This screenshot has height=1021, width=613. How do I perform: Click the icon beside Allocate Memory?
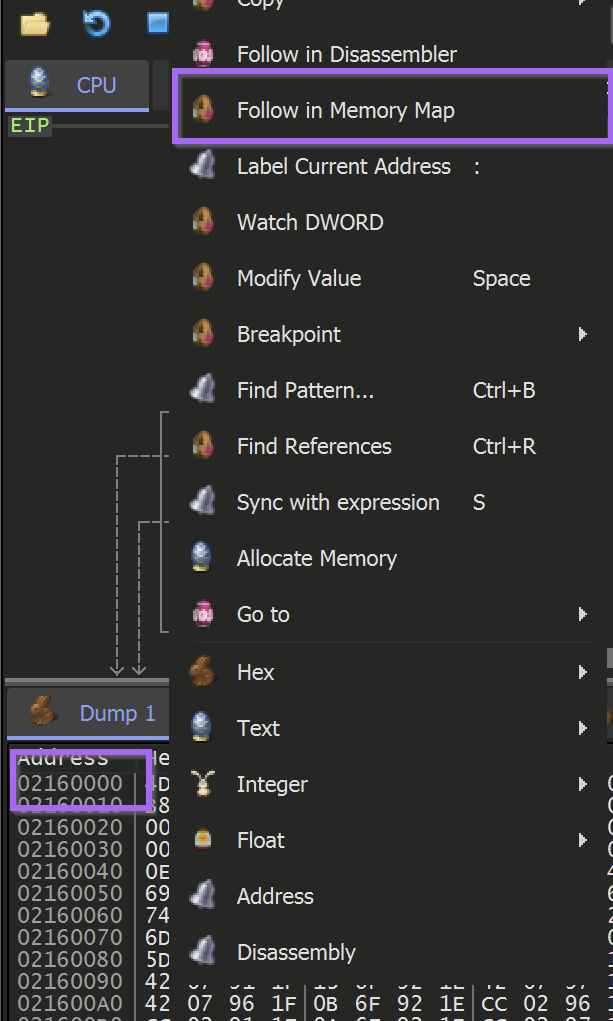(203, 558)
